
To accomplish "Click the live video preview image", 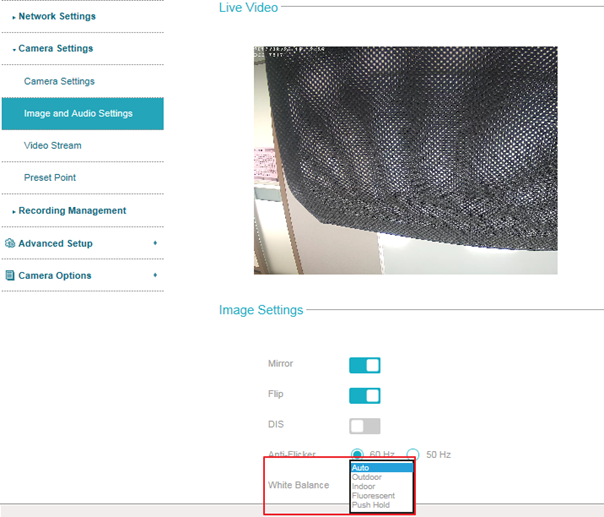I will 405,160.
